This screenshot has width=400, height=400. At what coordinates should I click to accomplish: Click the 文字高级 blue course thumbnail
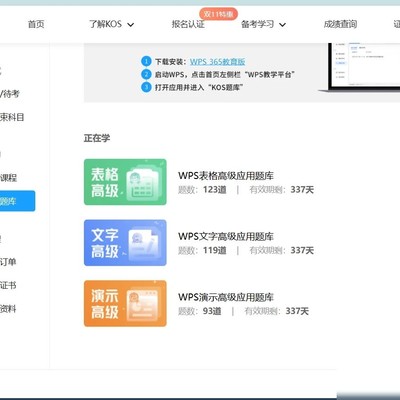point(125,243)
